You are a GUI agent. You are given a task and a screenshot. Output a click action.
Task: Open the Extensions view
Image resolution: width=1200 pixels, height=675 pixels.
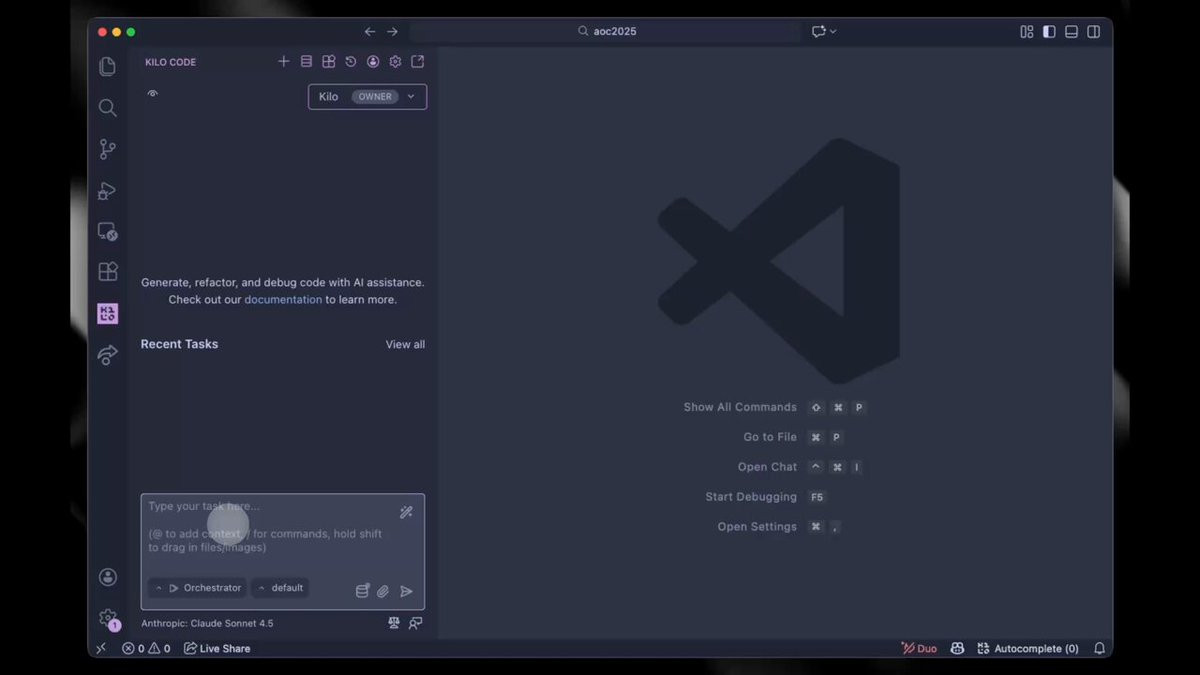tap(107, 272)
